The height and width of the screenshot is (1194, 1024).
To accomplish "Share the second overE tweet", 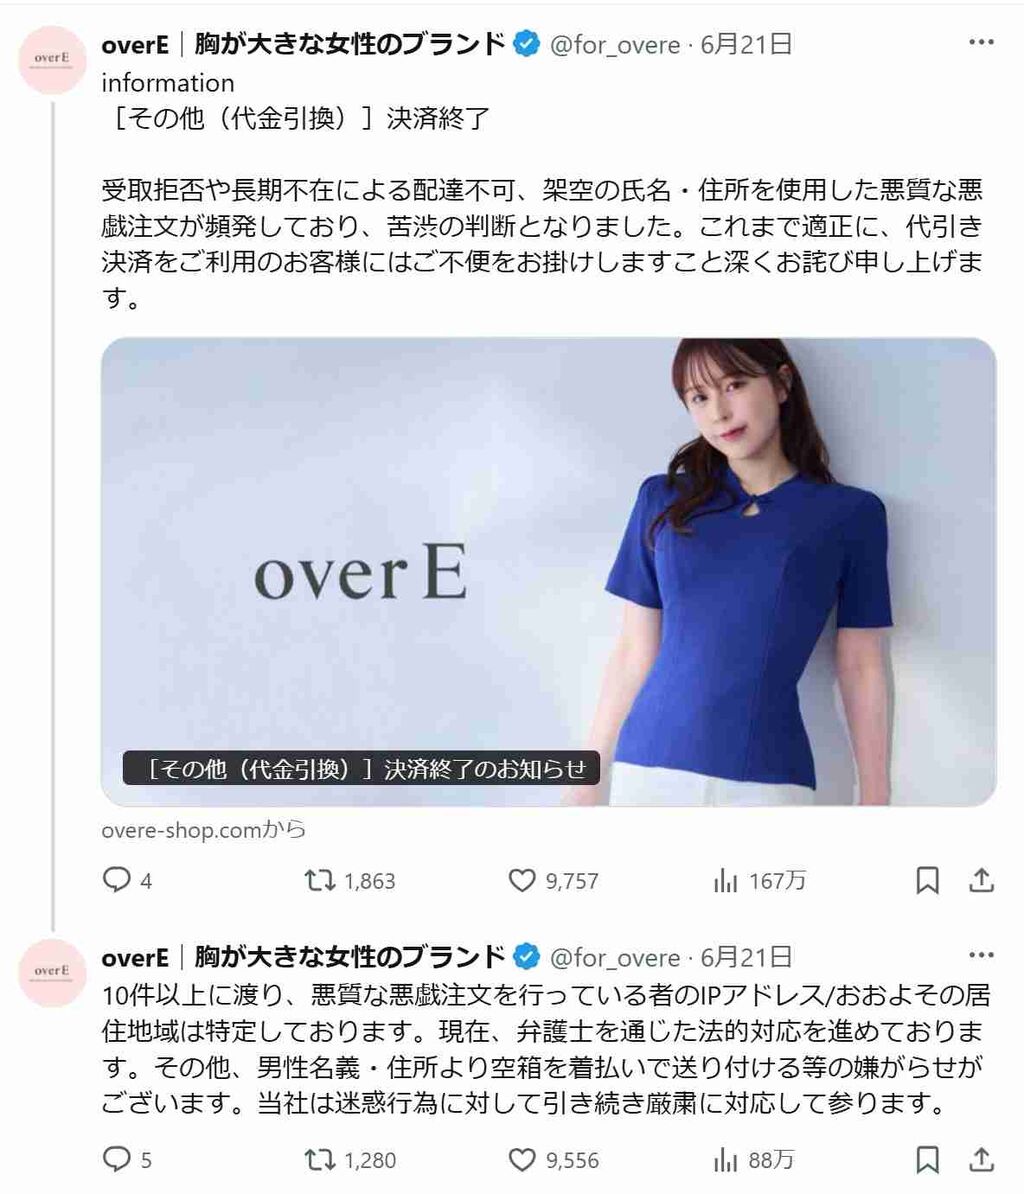I will point(981,1160).
